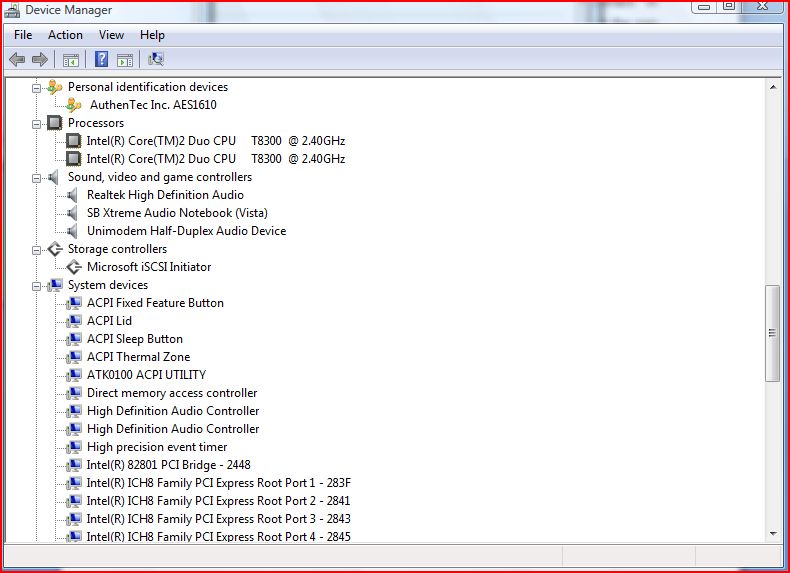Select Unimodem Half-Duplex Audio Device text

pyautogui.click(x=186, y=231)
